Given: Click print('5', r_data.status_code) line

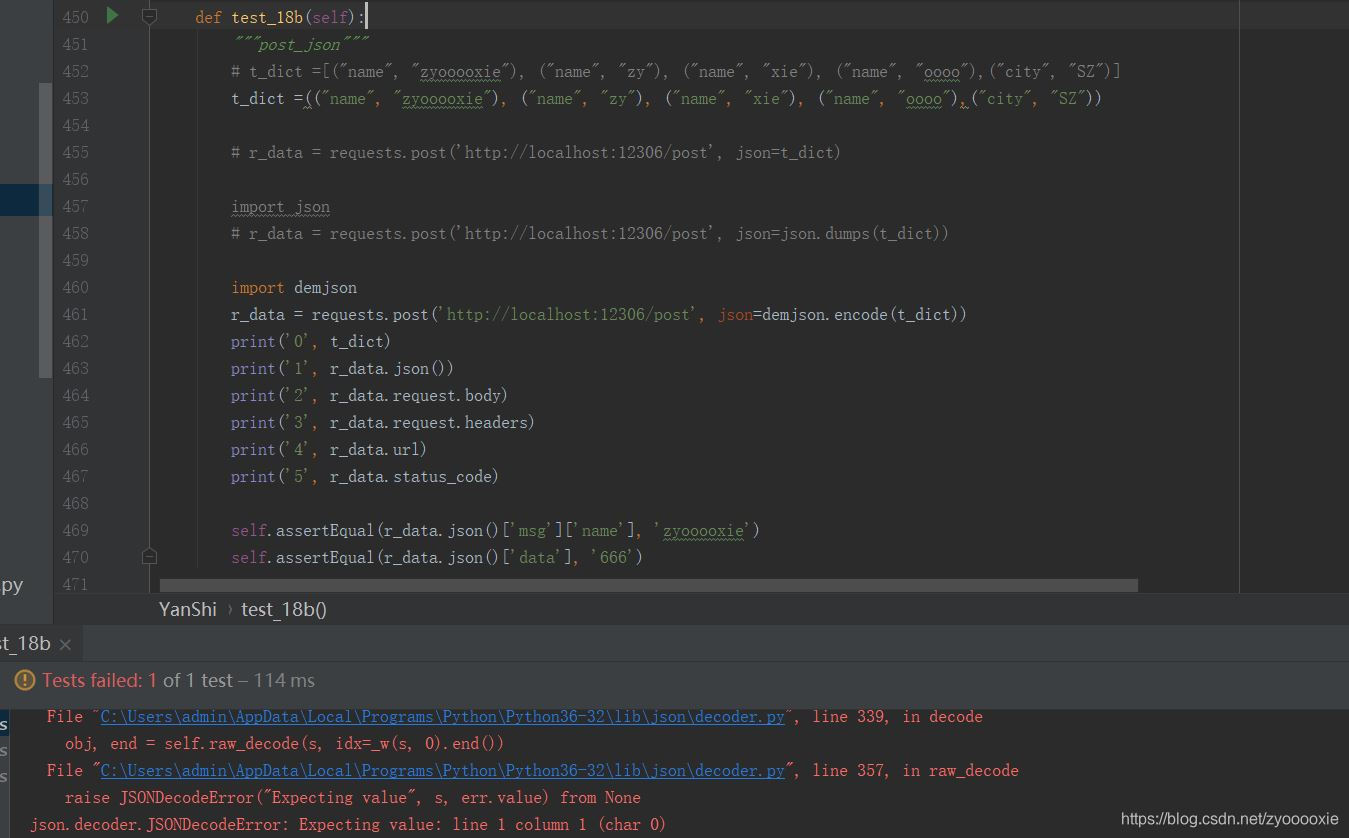Looking at the screenshot, I should click(365, 476).
